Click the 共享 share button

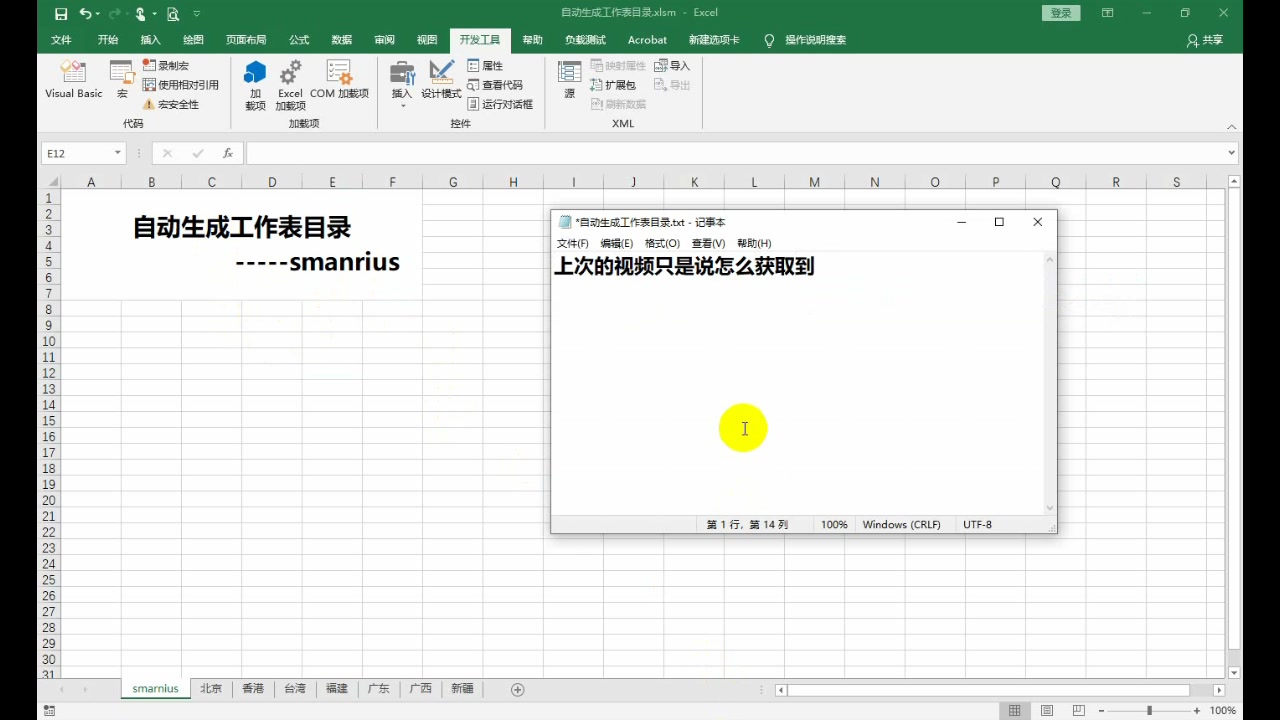pyautogui.click(x=1205, y=40)
